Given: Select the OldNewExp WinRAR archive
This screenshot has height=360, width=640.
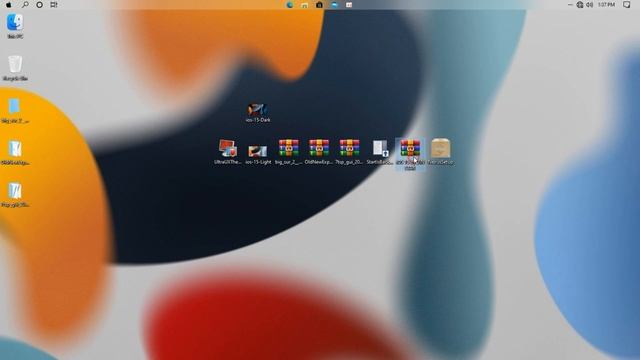Looking at the screenshot, I should point(319,152).
